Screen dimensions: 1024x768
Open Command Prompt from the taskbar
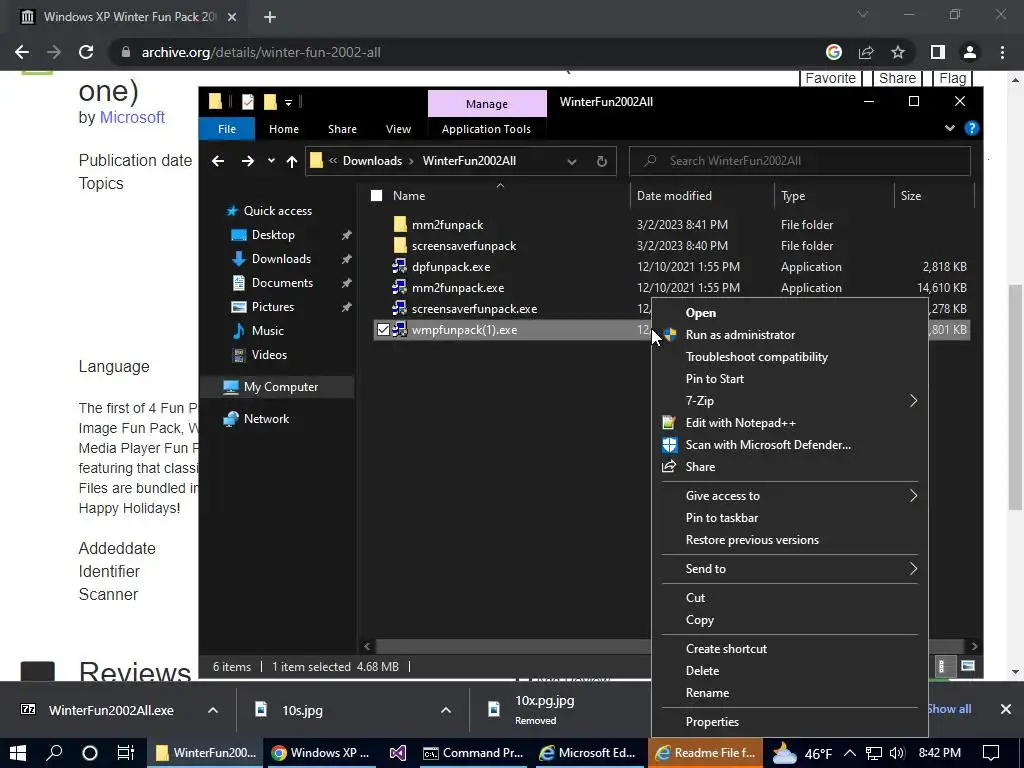(473, 753)
